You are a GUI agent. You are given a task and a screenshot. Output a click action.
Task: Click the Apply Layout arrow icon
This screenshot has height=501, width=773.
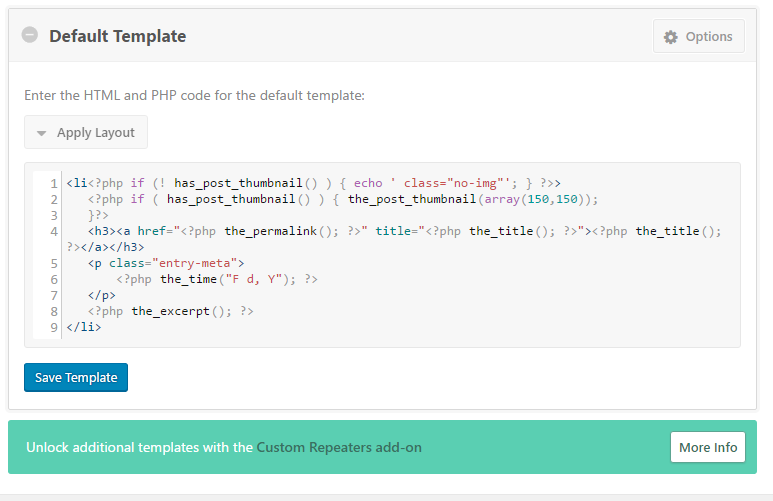pyautogui.click(x=41, y=133)
